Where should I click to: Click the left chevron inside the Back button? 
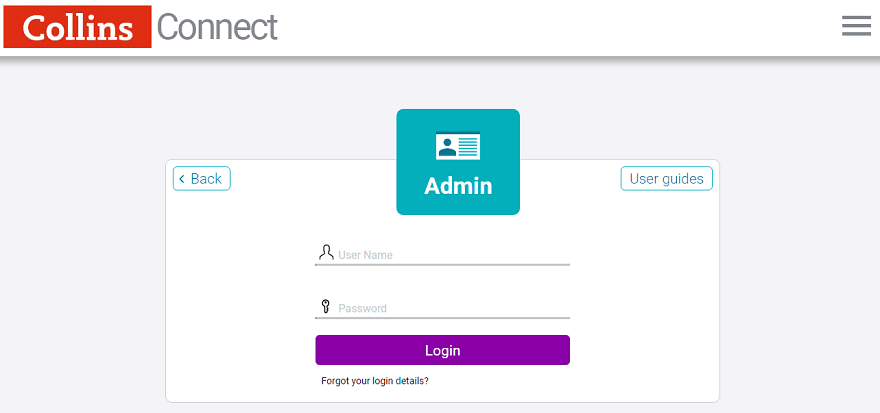[182, 179]
